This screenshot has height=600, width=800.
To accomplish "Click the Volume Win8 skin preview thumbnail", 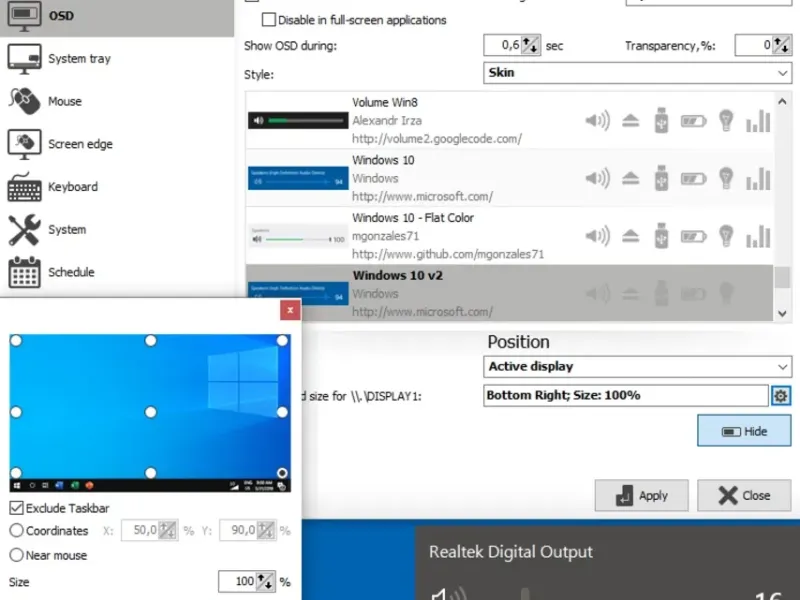I will [x=298, y=120].
